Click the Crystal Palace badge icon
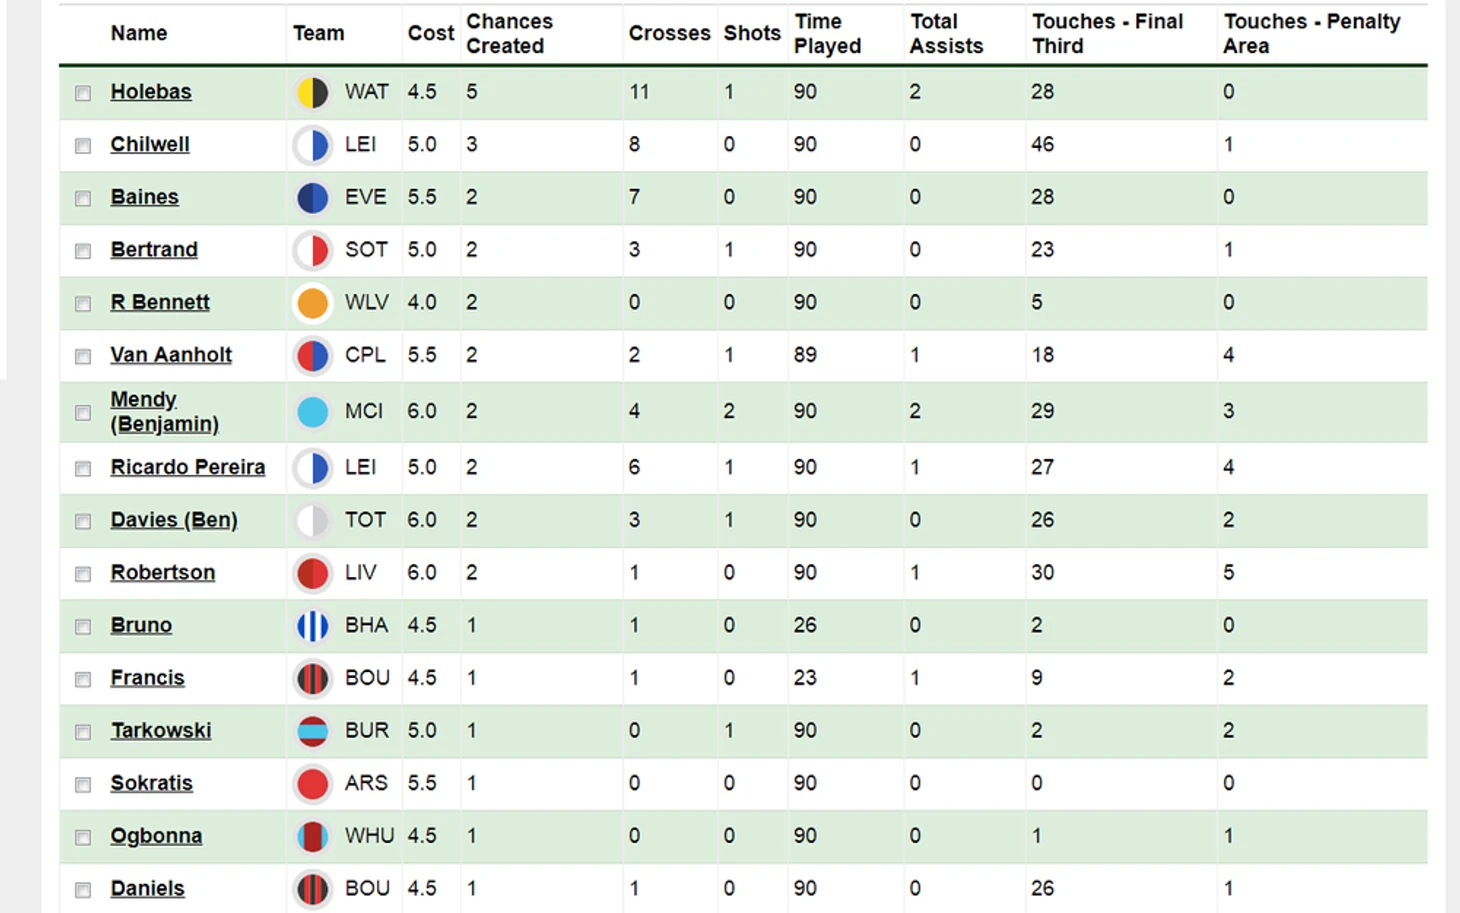Screen dimensions: 1460x913 pyautogui.click(x=313, y=356)
